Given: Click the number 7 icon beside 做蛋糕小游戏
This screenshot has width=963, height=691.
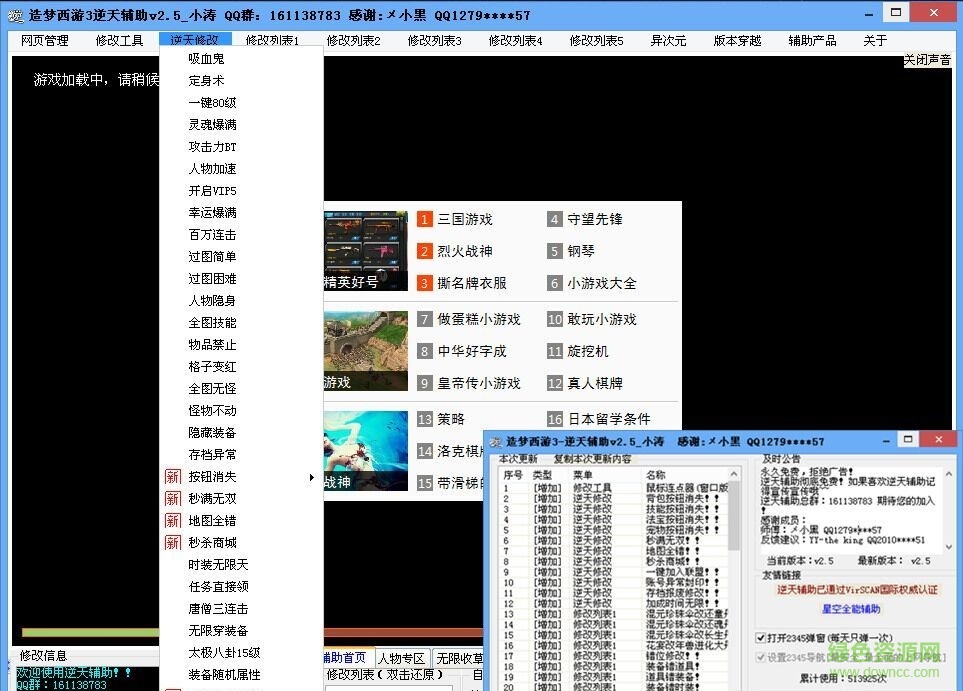Looking at the screenshot, I should pos(424,319).
